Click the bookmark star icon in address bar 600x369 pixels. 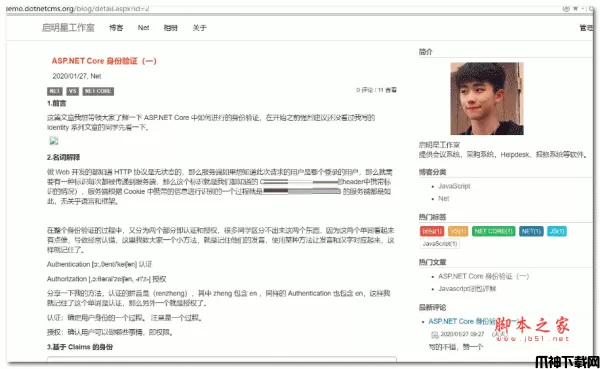pyautogui.click(x=575, y=8)
